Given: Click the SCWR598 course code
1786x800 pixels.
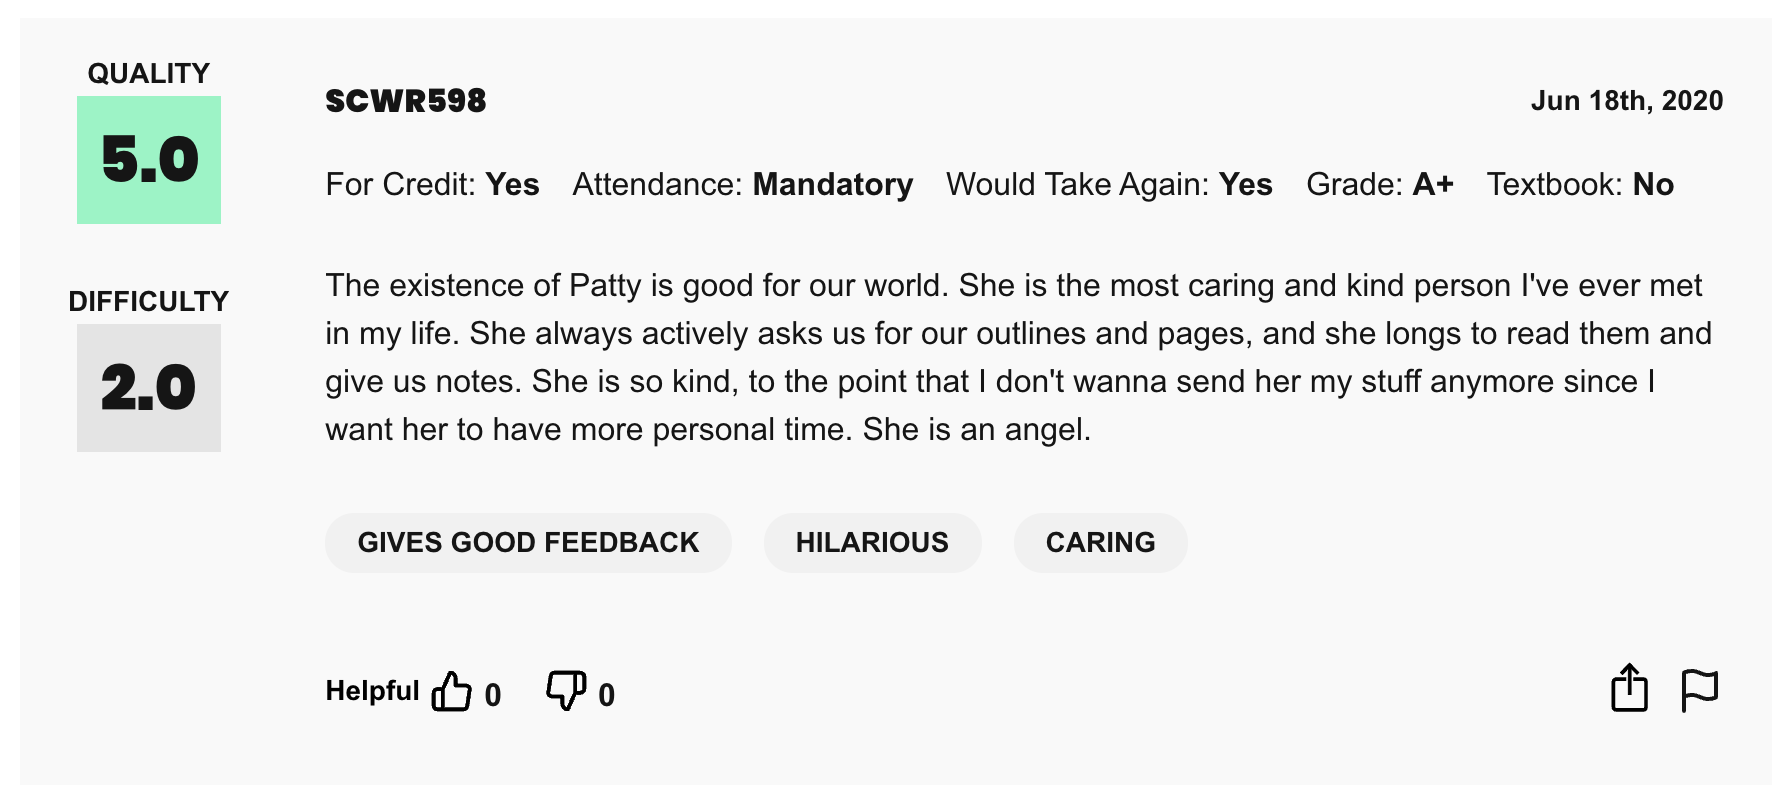Looking at the screenshot, I should [x=405, y=100].
